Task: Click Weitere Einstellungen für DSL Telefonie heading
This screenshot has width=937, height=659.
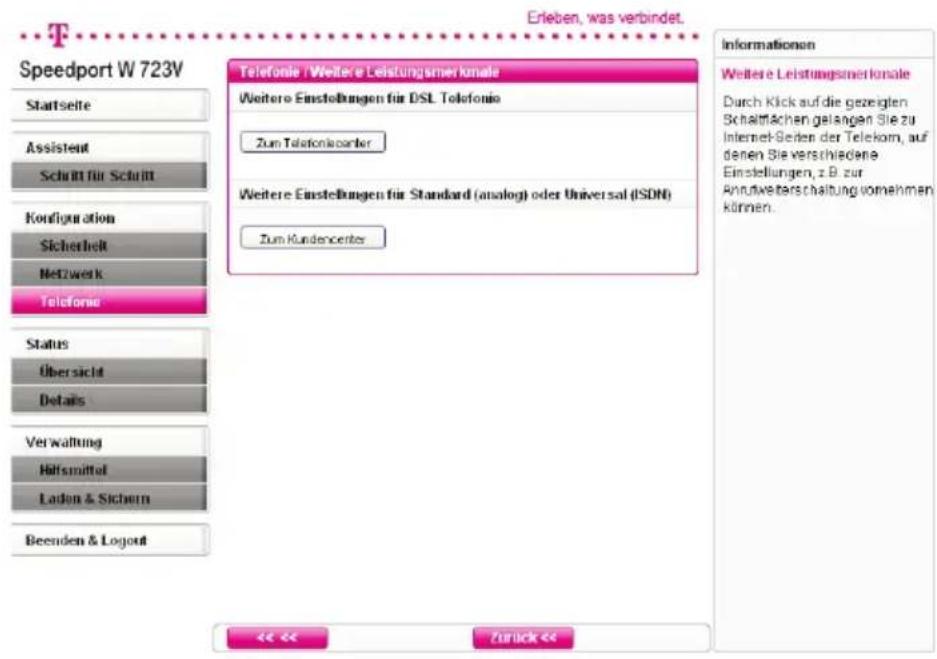Action: pos(369,98)
